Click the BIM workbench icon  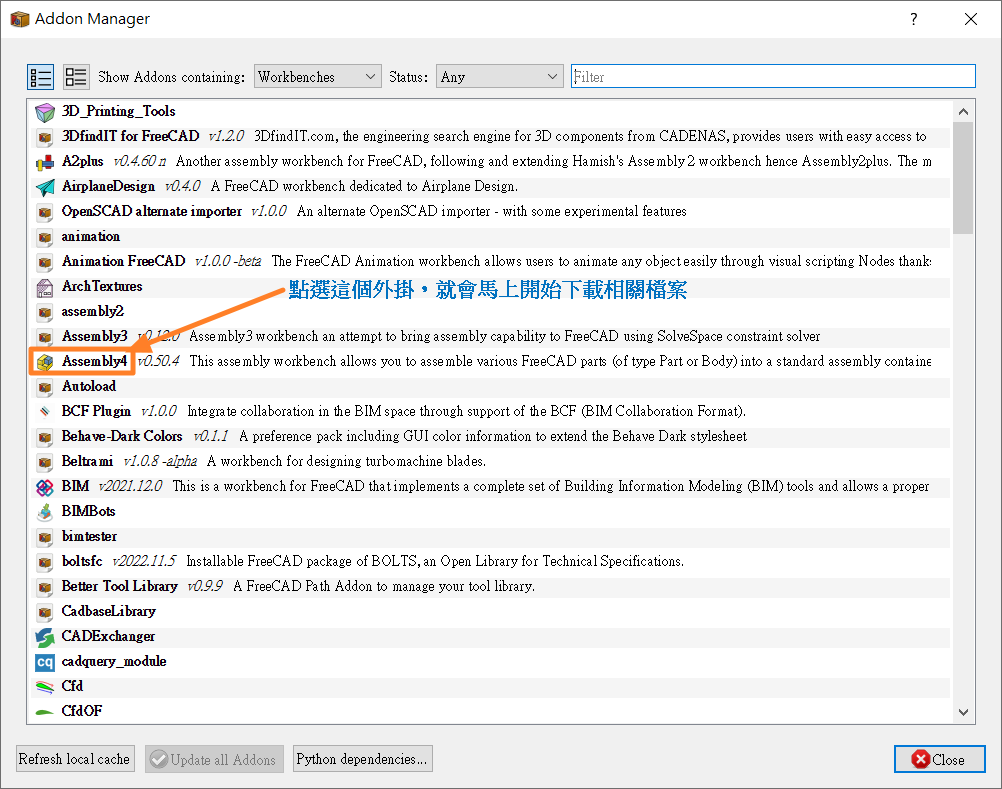45,487
